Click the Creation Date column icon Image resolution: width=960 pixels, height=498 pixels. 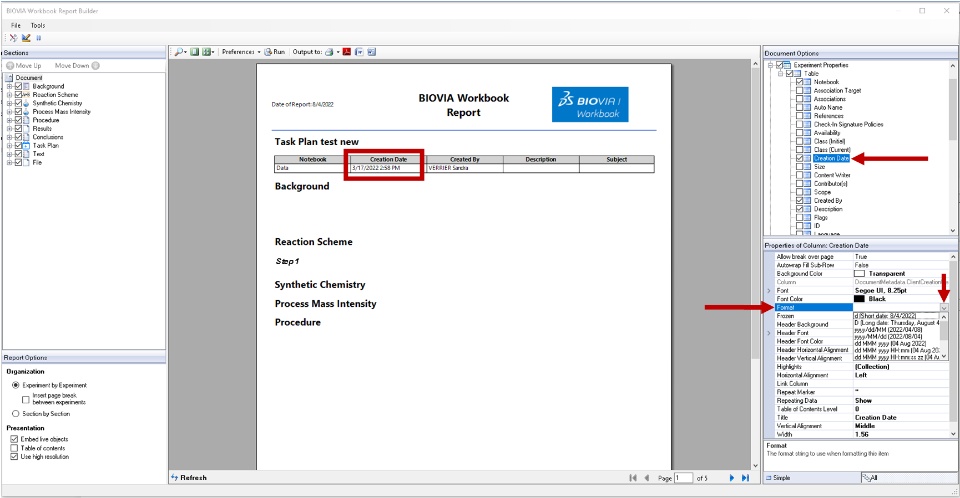pyautogui.click(x=808, y=159)
